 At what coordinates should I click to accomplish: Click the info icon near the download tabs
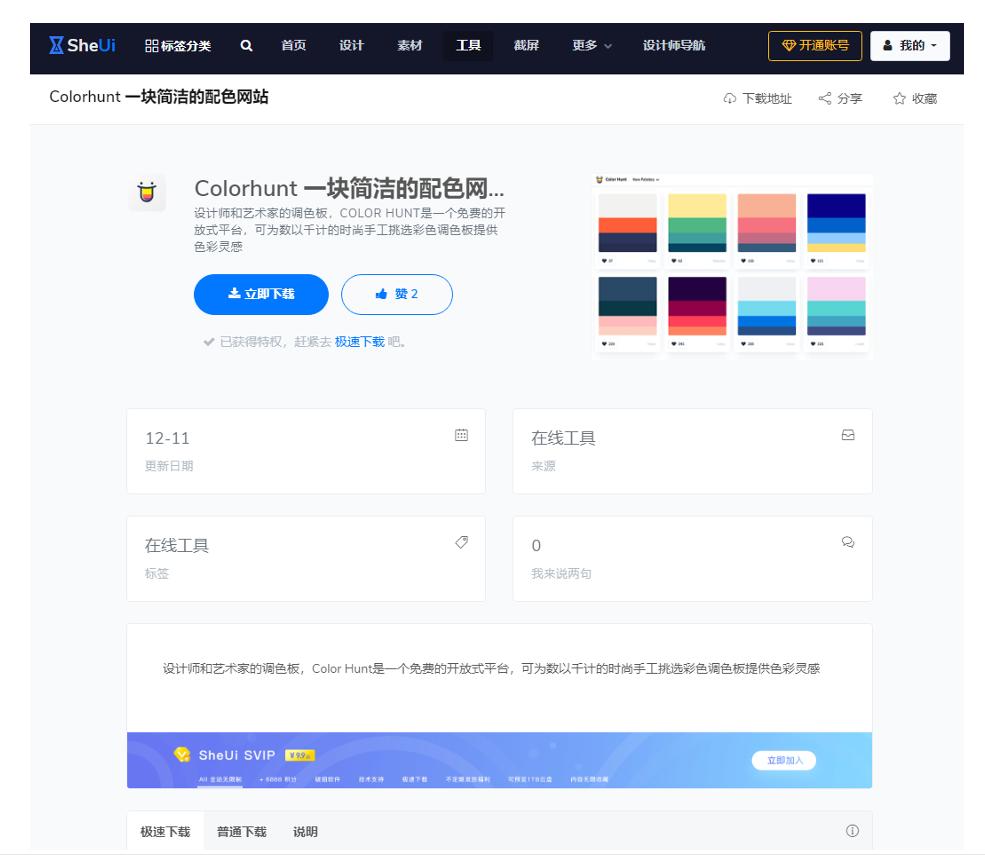point(851,830)
